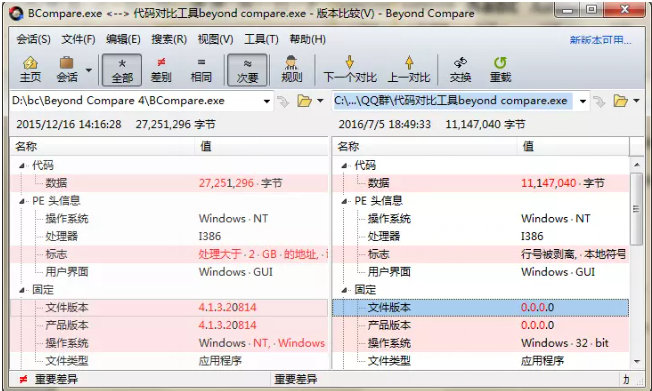Open the 编辑(E) menu
The width and height of the screenshot is (652, 391).
[123, 40]
